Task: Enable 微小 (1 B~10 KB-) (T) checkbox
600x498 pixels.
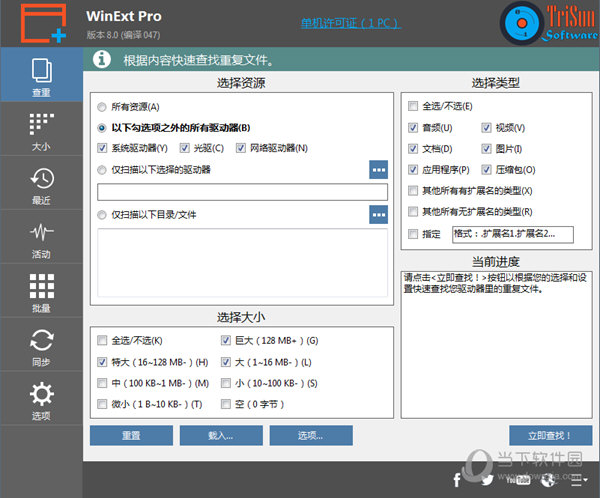Action: point(102,404)
